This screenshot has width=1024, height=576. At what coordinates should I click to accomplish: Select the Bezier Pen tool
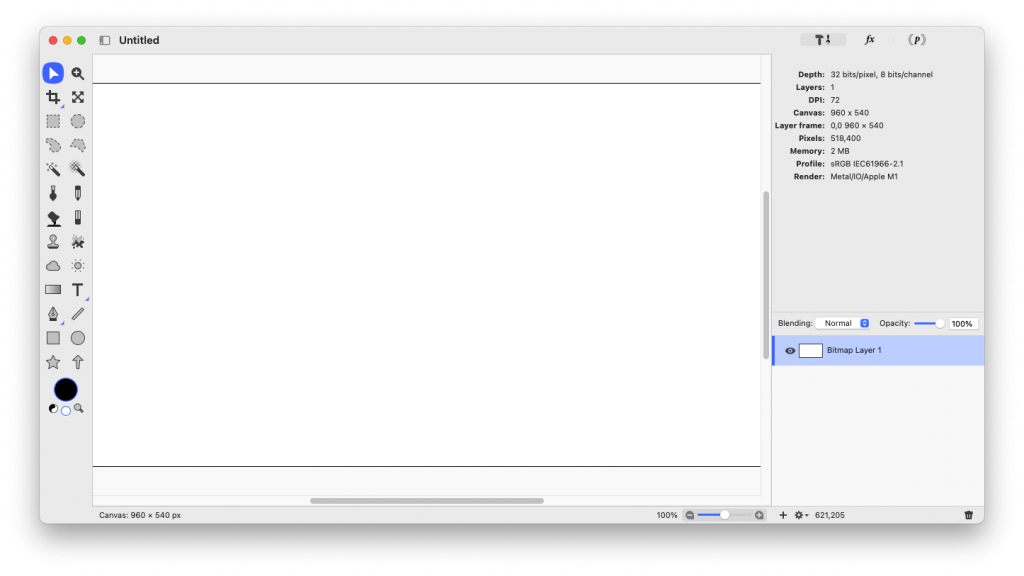[x=53, y=313]
